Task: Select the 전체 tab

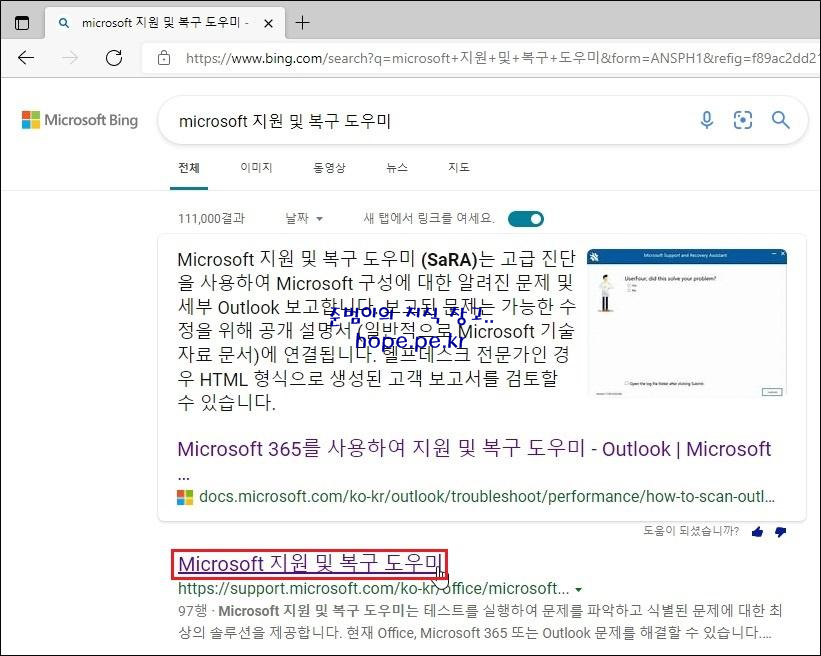Action: (x=188, y=168)
